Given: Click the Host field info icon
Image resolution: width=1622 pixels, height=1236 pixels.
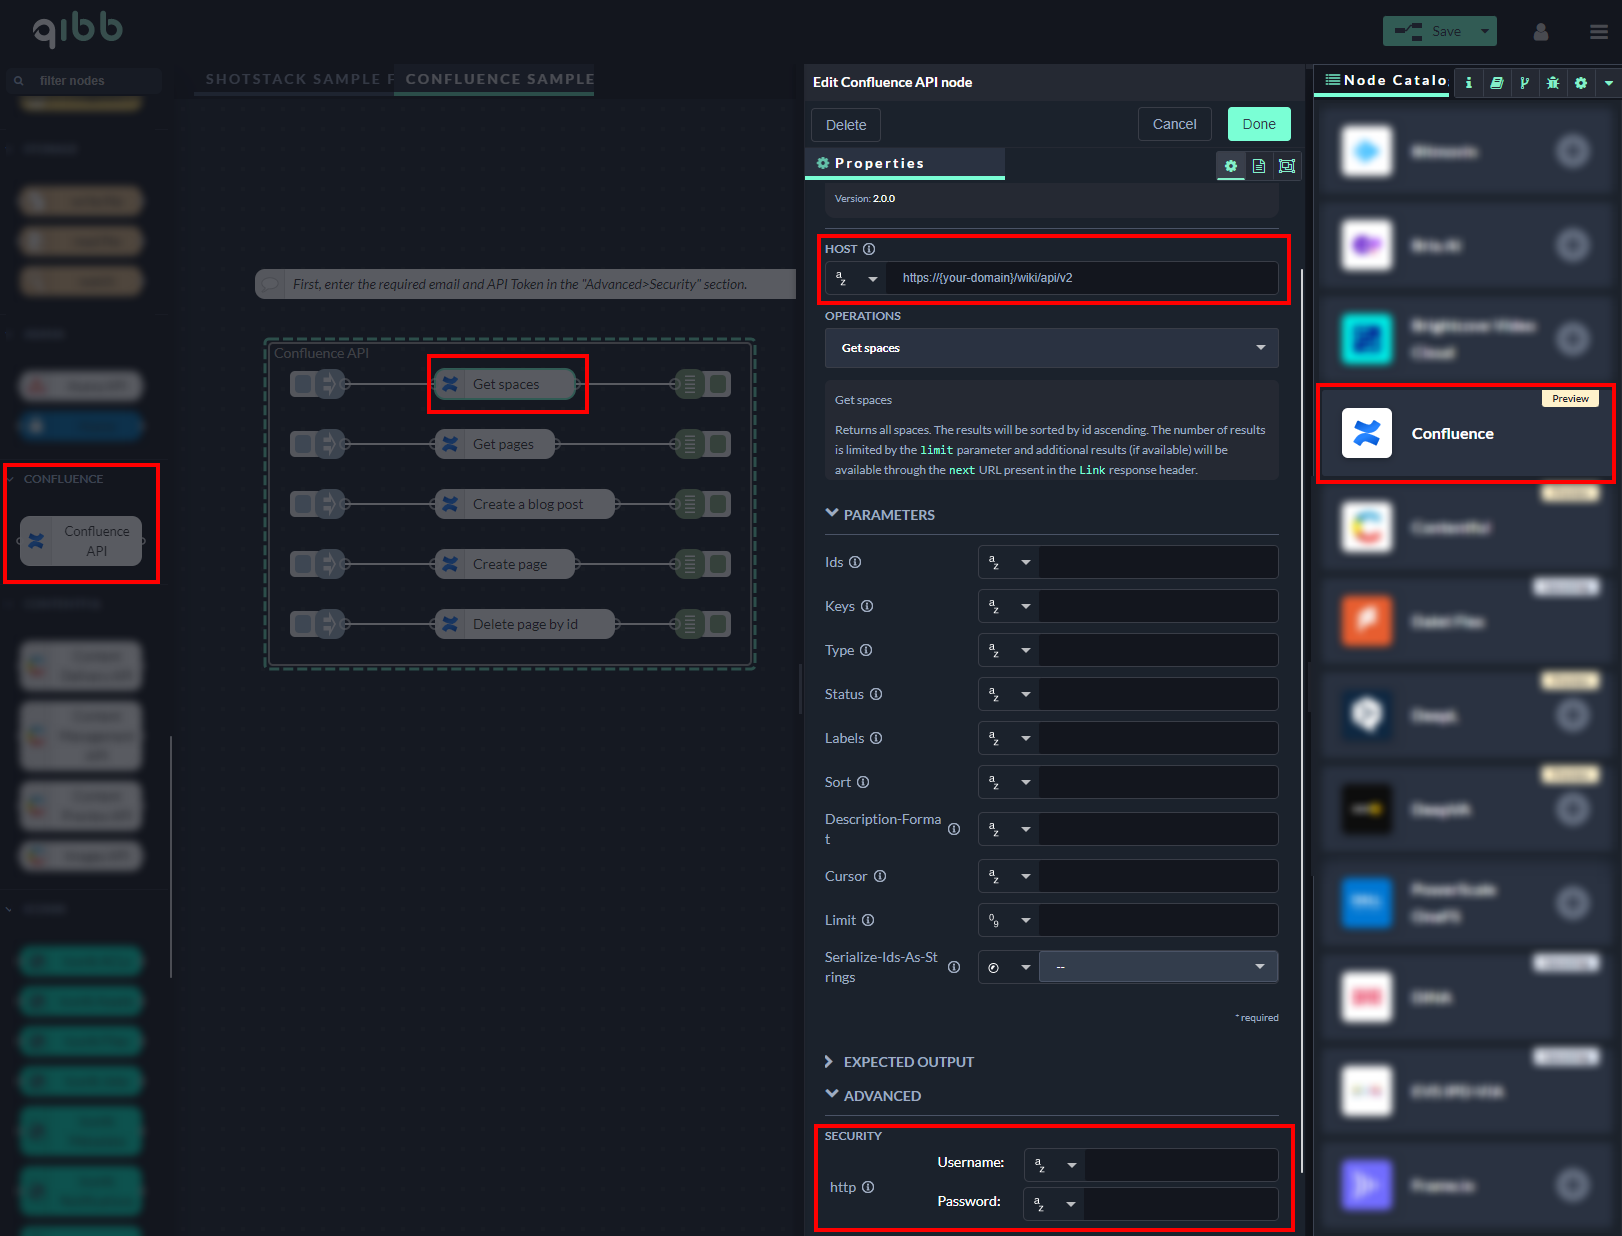Looking at the screenshot, I should [869, 249].
